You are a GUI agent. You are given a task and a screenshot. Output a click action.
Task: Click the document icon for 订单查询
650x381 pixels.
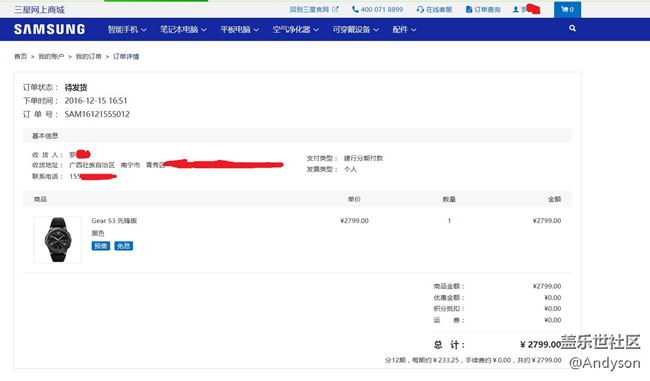[469, 9]
